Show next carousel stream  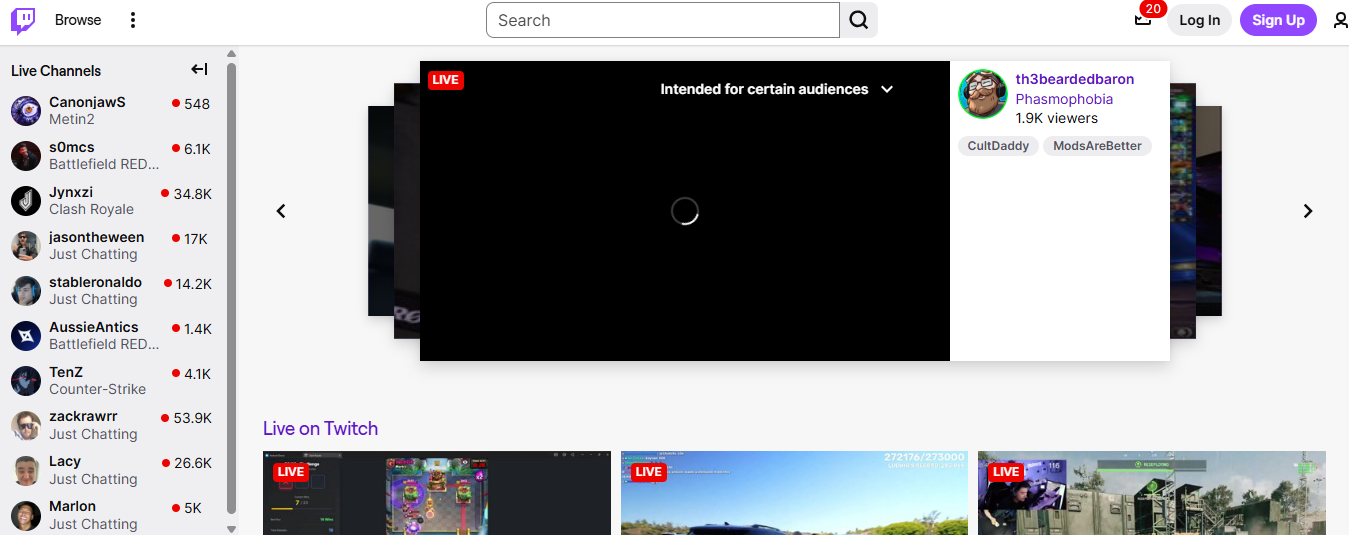1307,211
